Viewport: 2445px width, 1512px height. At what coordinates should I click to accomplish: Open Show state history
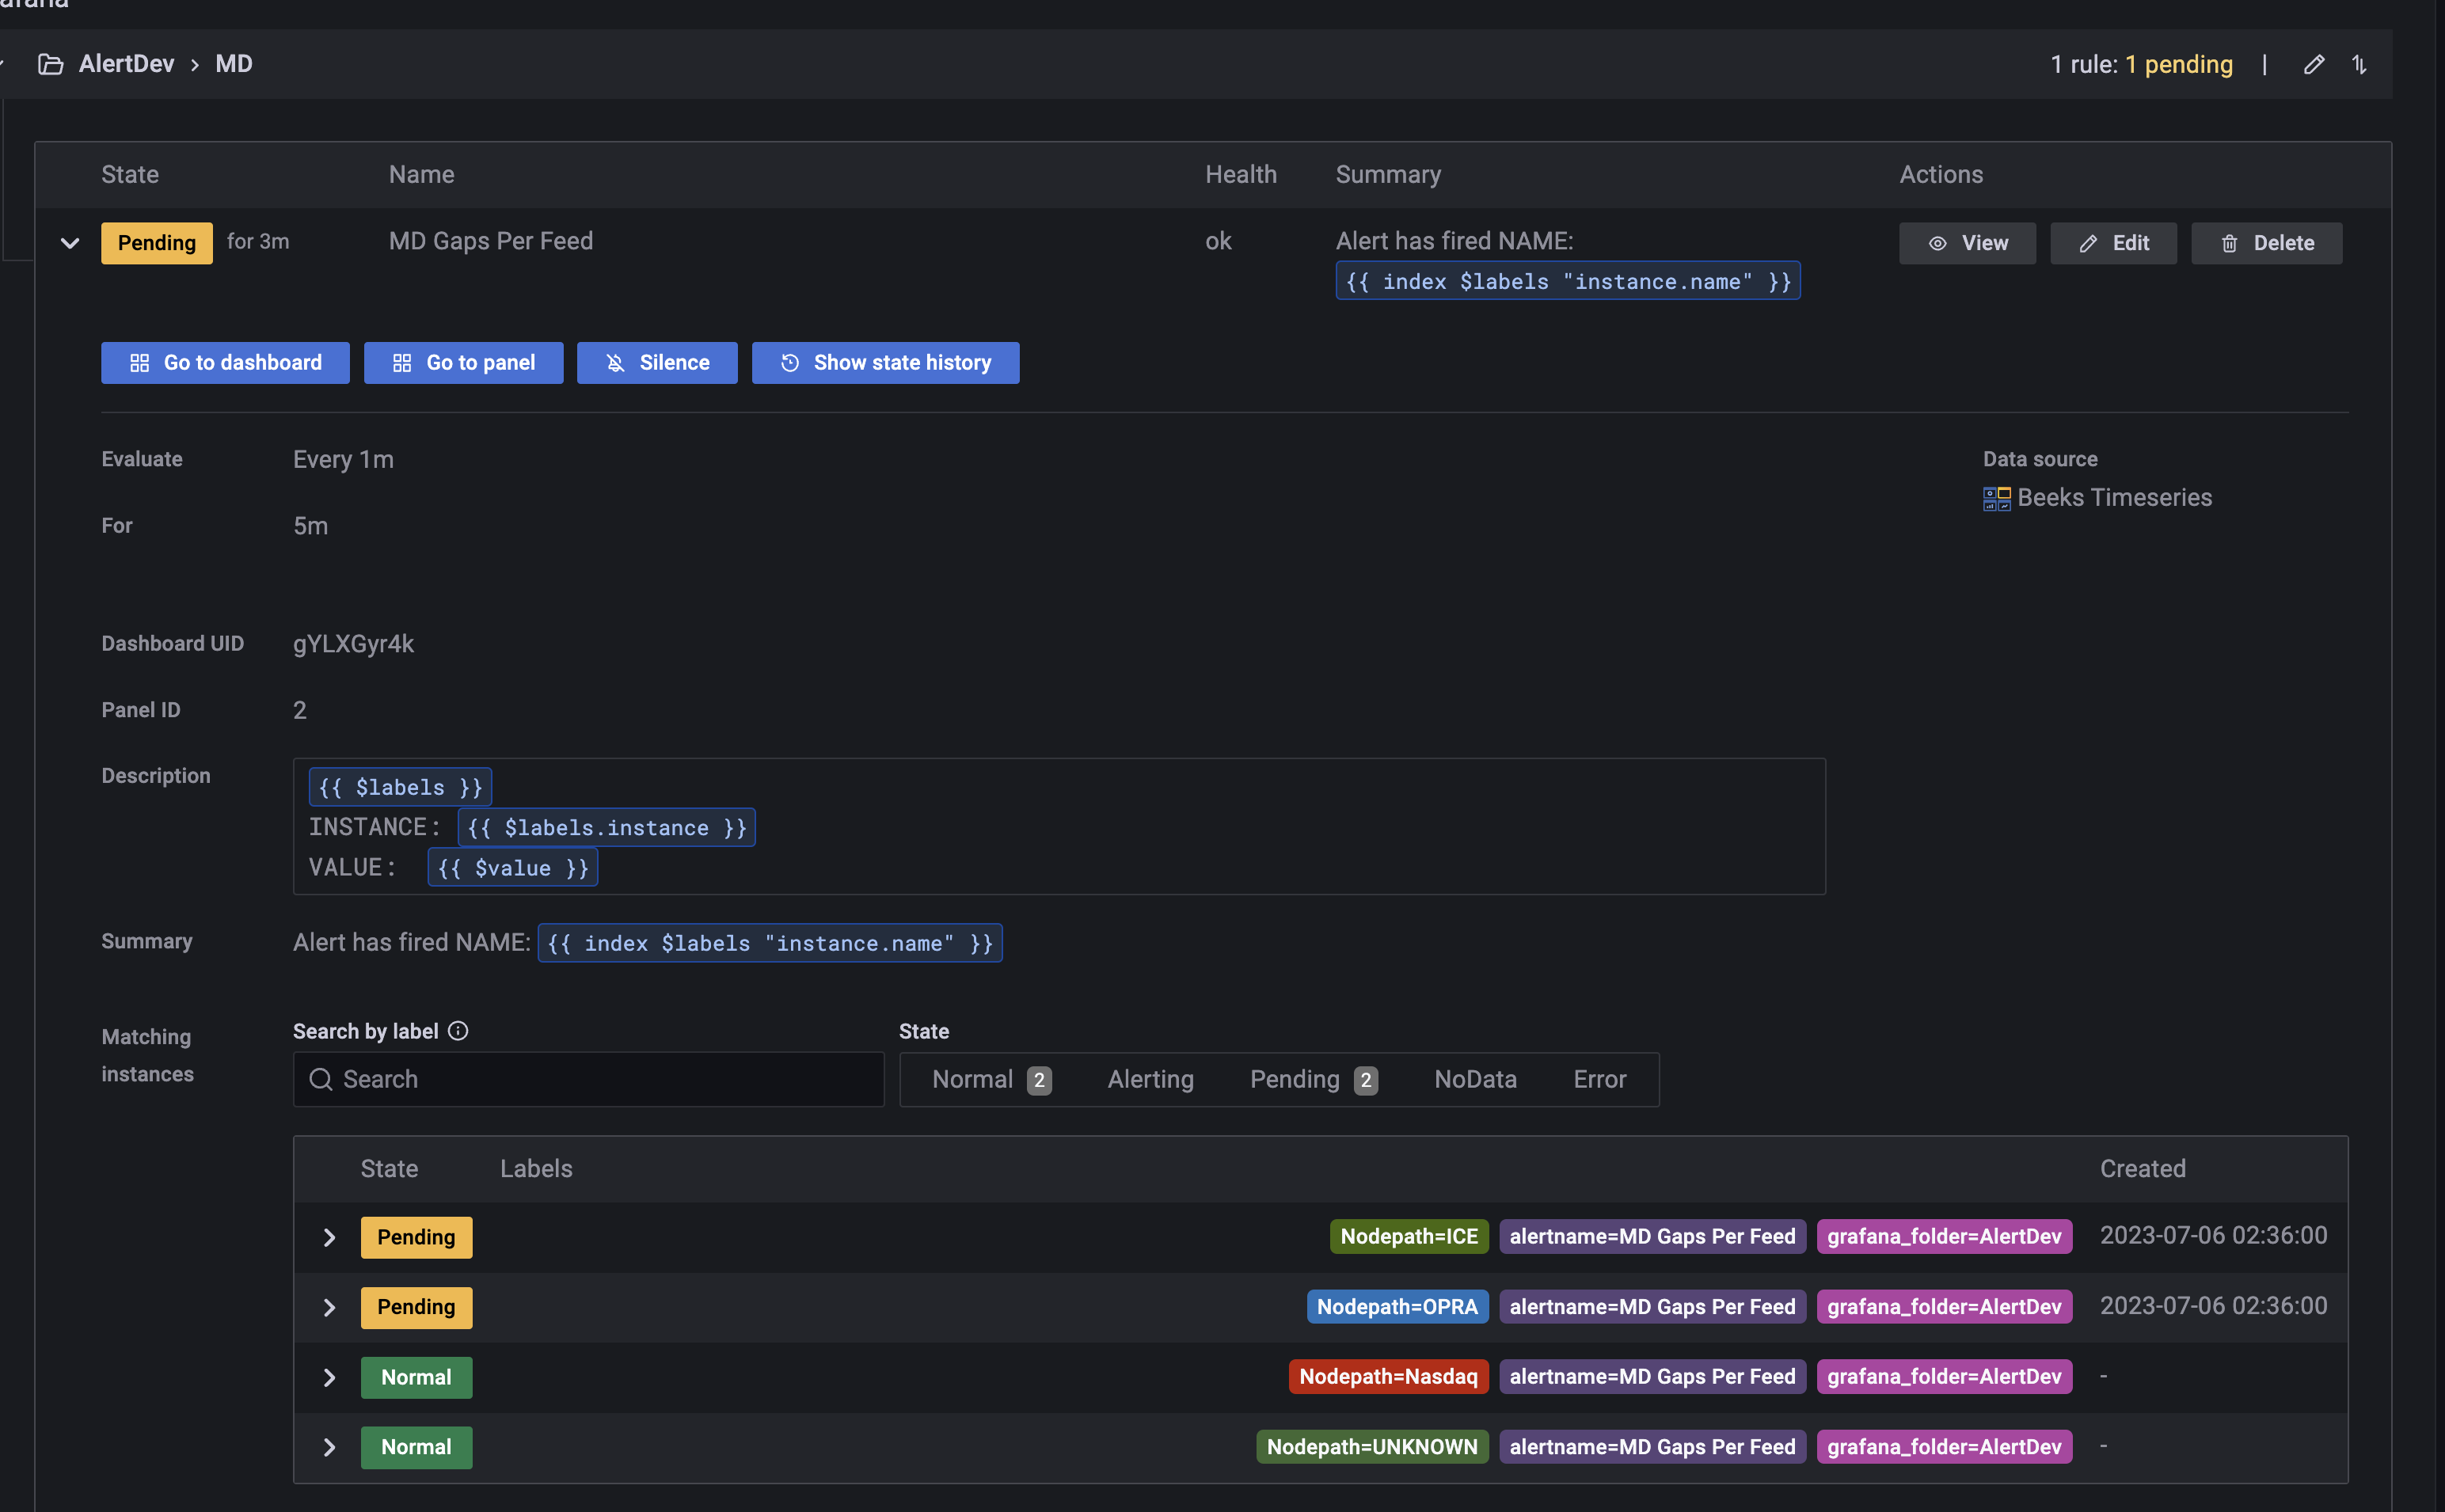coord(885,363)
